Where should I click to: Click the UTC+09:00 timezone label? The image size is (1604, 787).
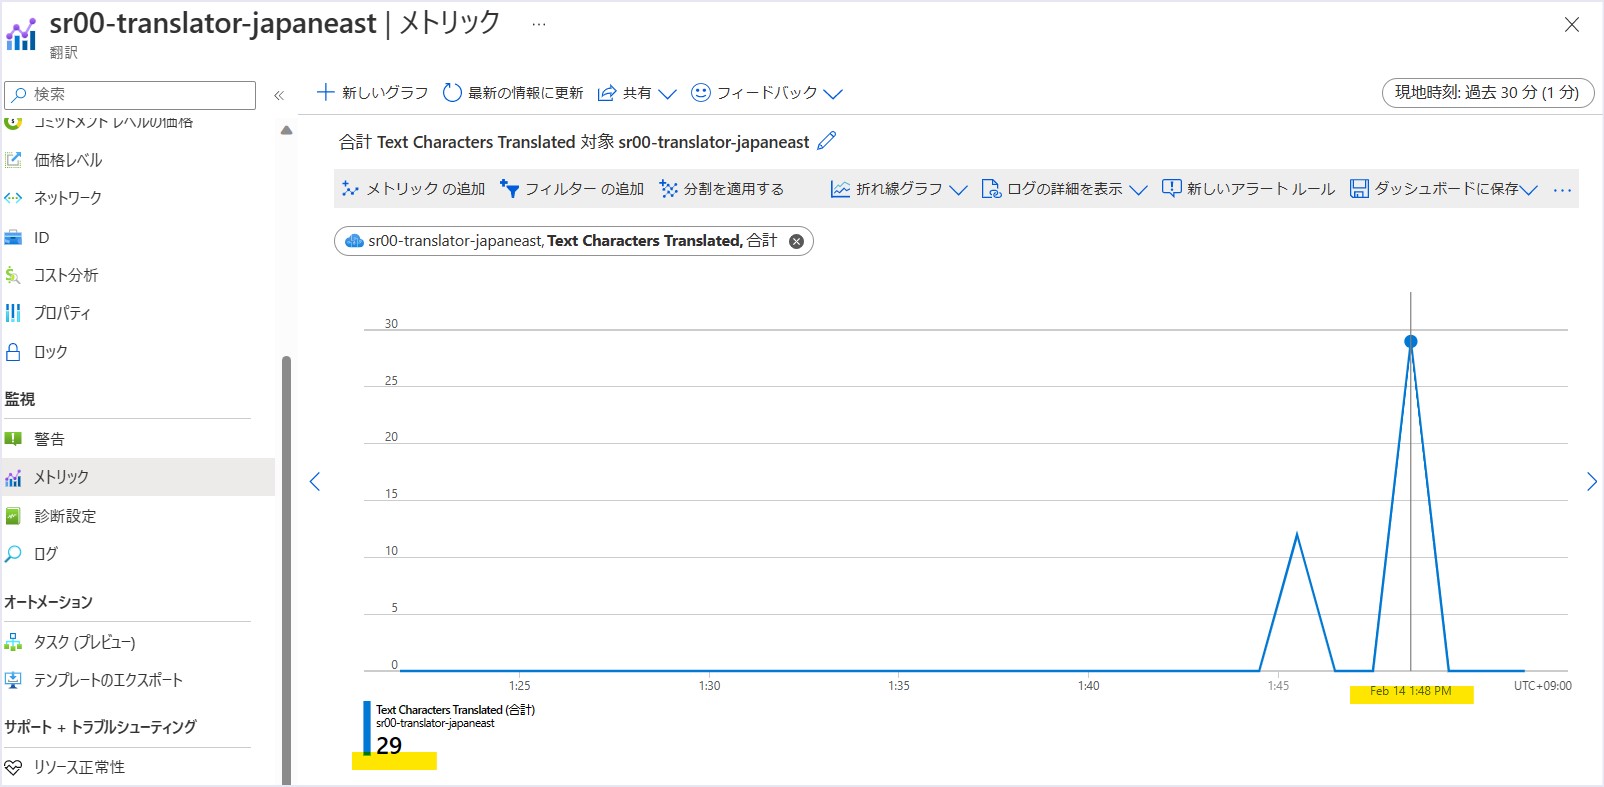pyautogui.click(x=1542, y=686)
